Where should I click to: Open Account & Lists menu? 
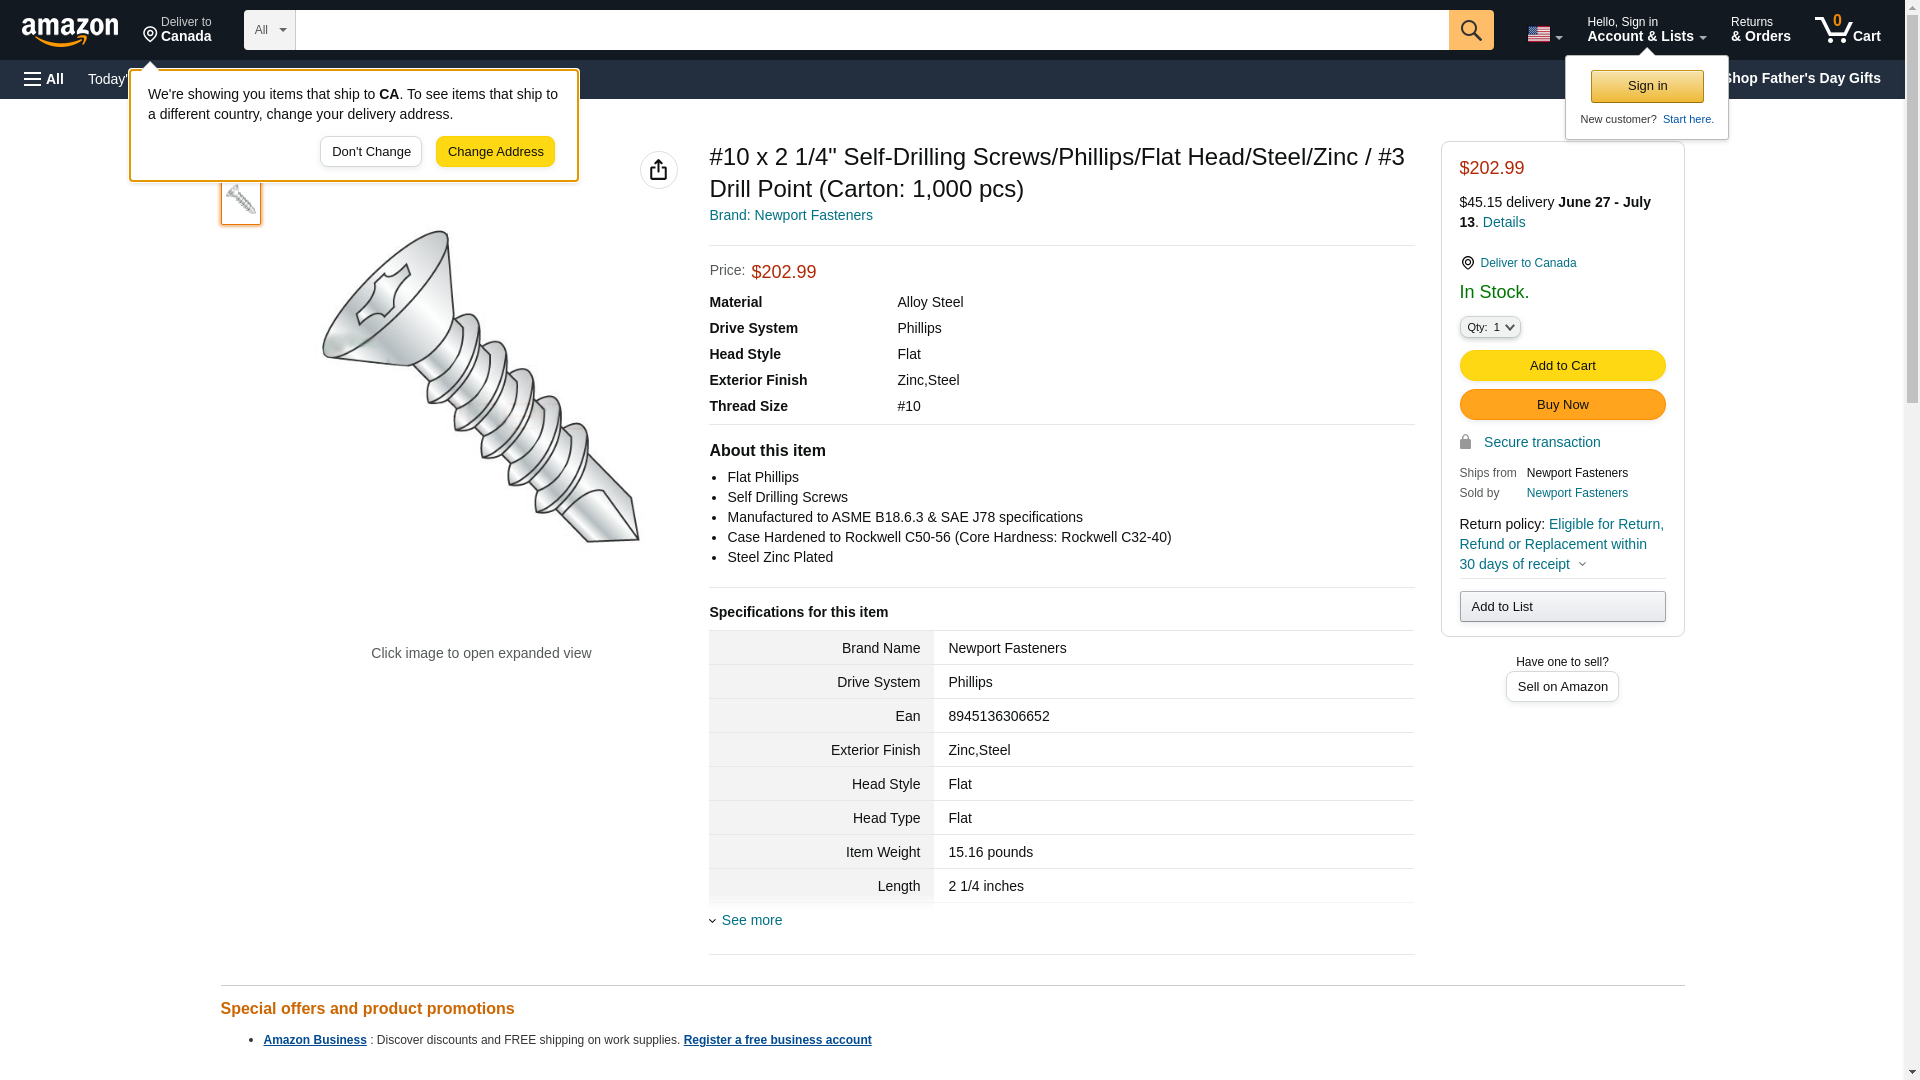1645,30
